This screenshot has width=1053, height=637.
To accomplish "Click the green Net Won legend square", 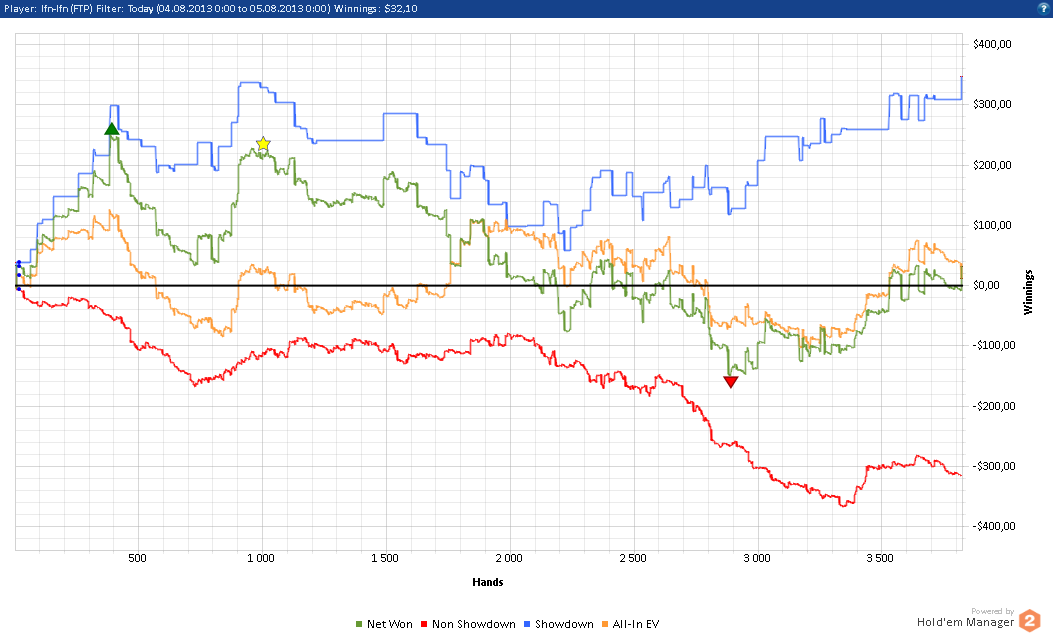I will [359, 624].
